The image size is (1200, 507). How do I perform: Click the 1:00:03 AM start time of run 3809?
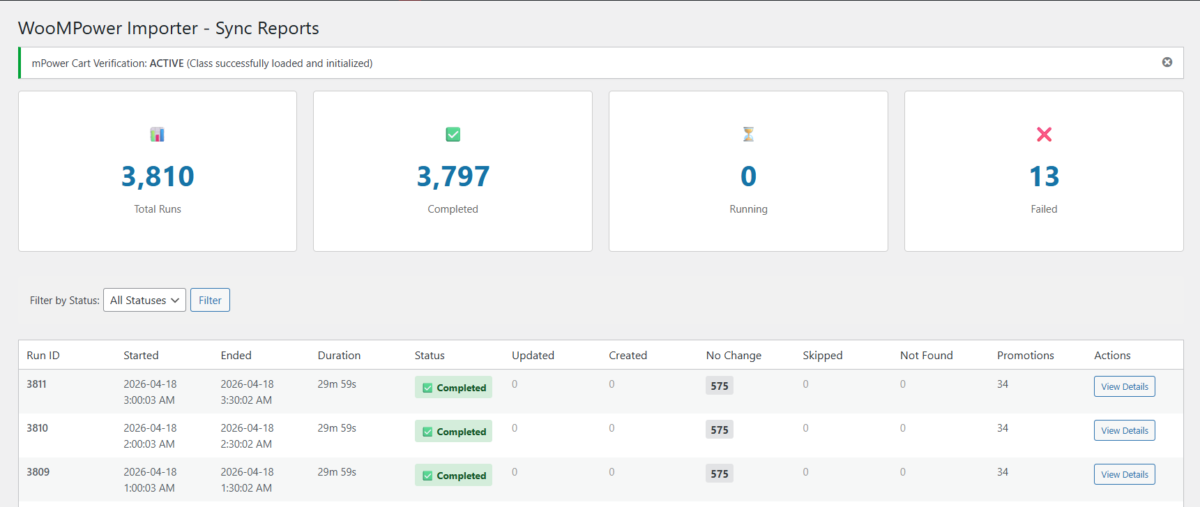pos(150,488)
